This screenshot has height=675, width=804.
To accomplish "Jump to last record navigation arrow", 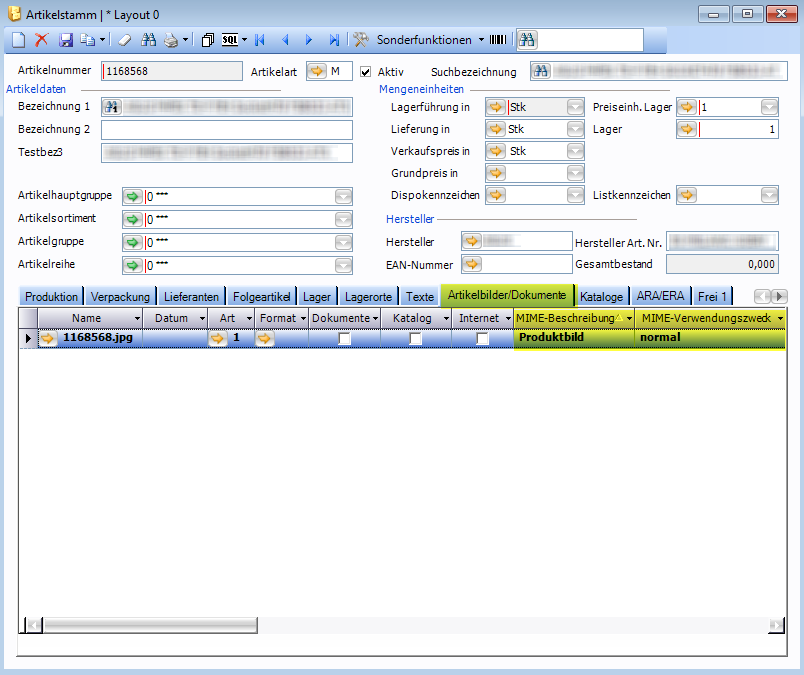I will click(x=333, y=40).
